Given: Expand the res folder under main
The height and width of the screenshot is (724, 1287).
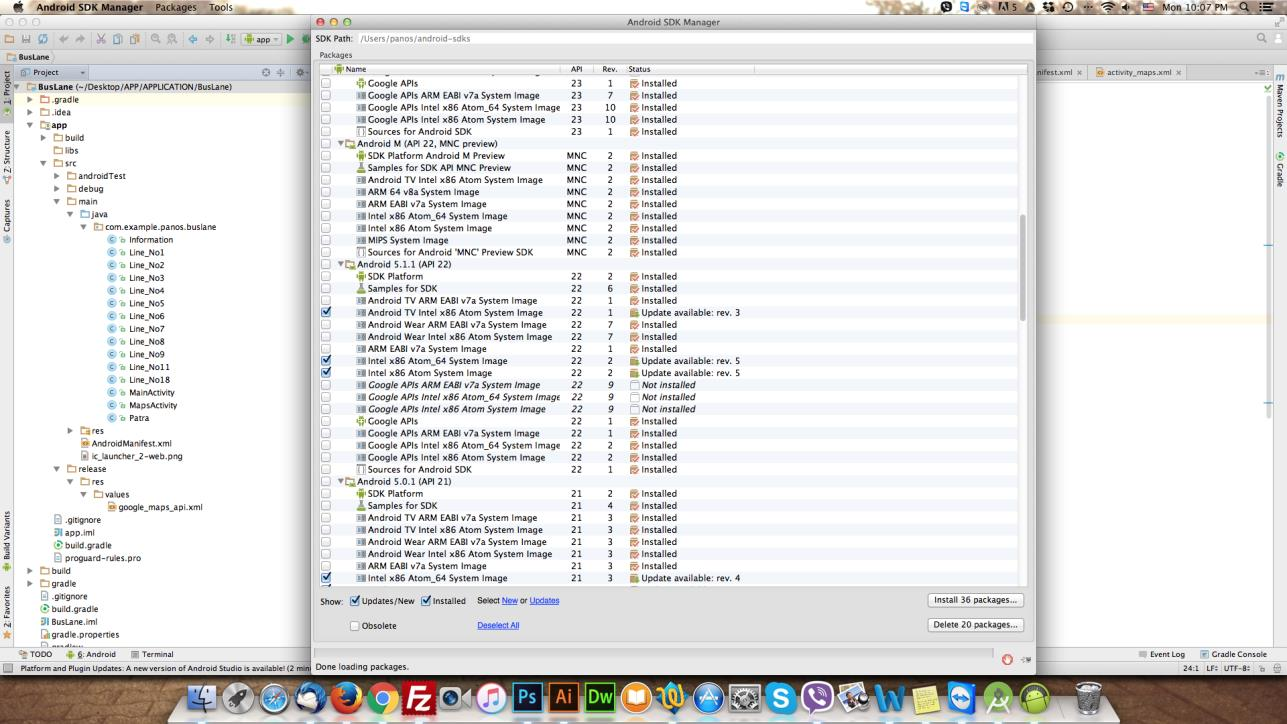Looking at the screenshot, I should click(x=70, y=431).
